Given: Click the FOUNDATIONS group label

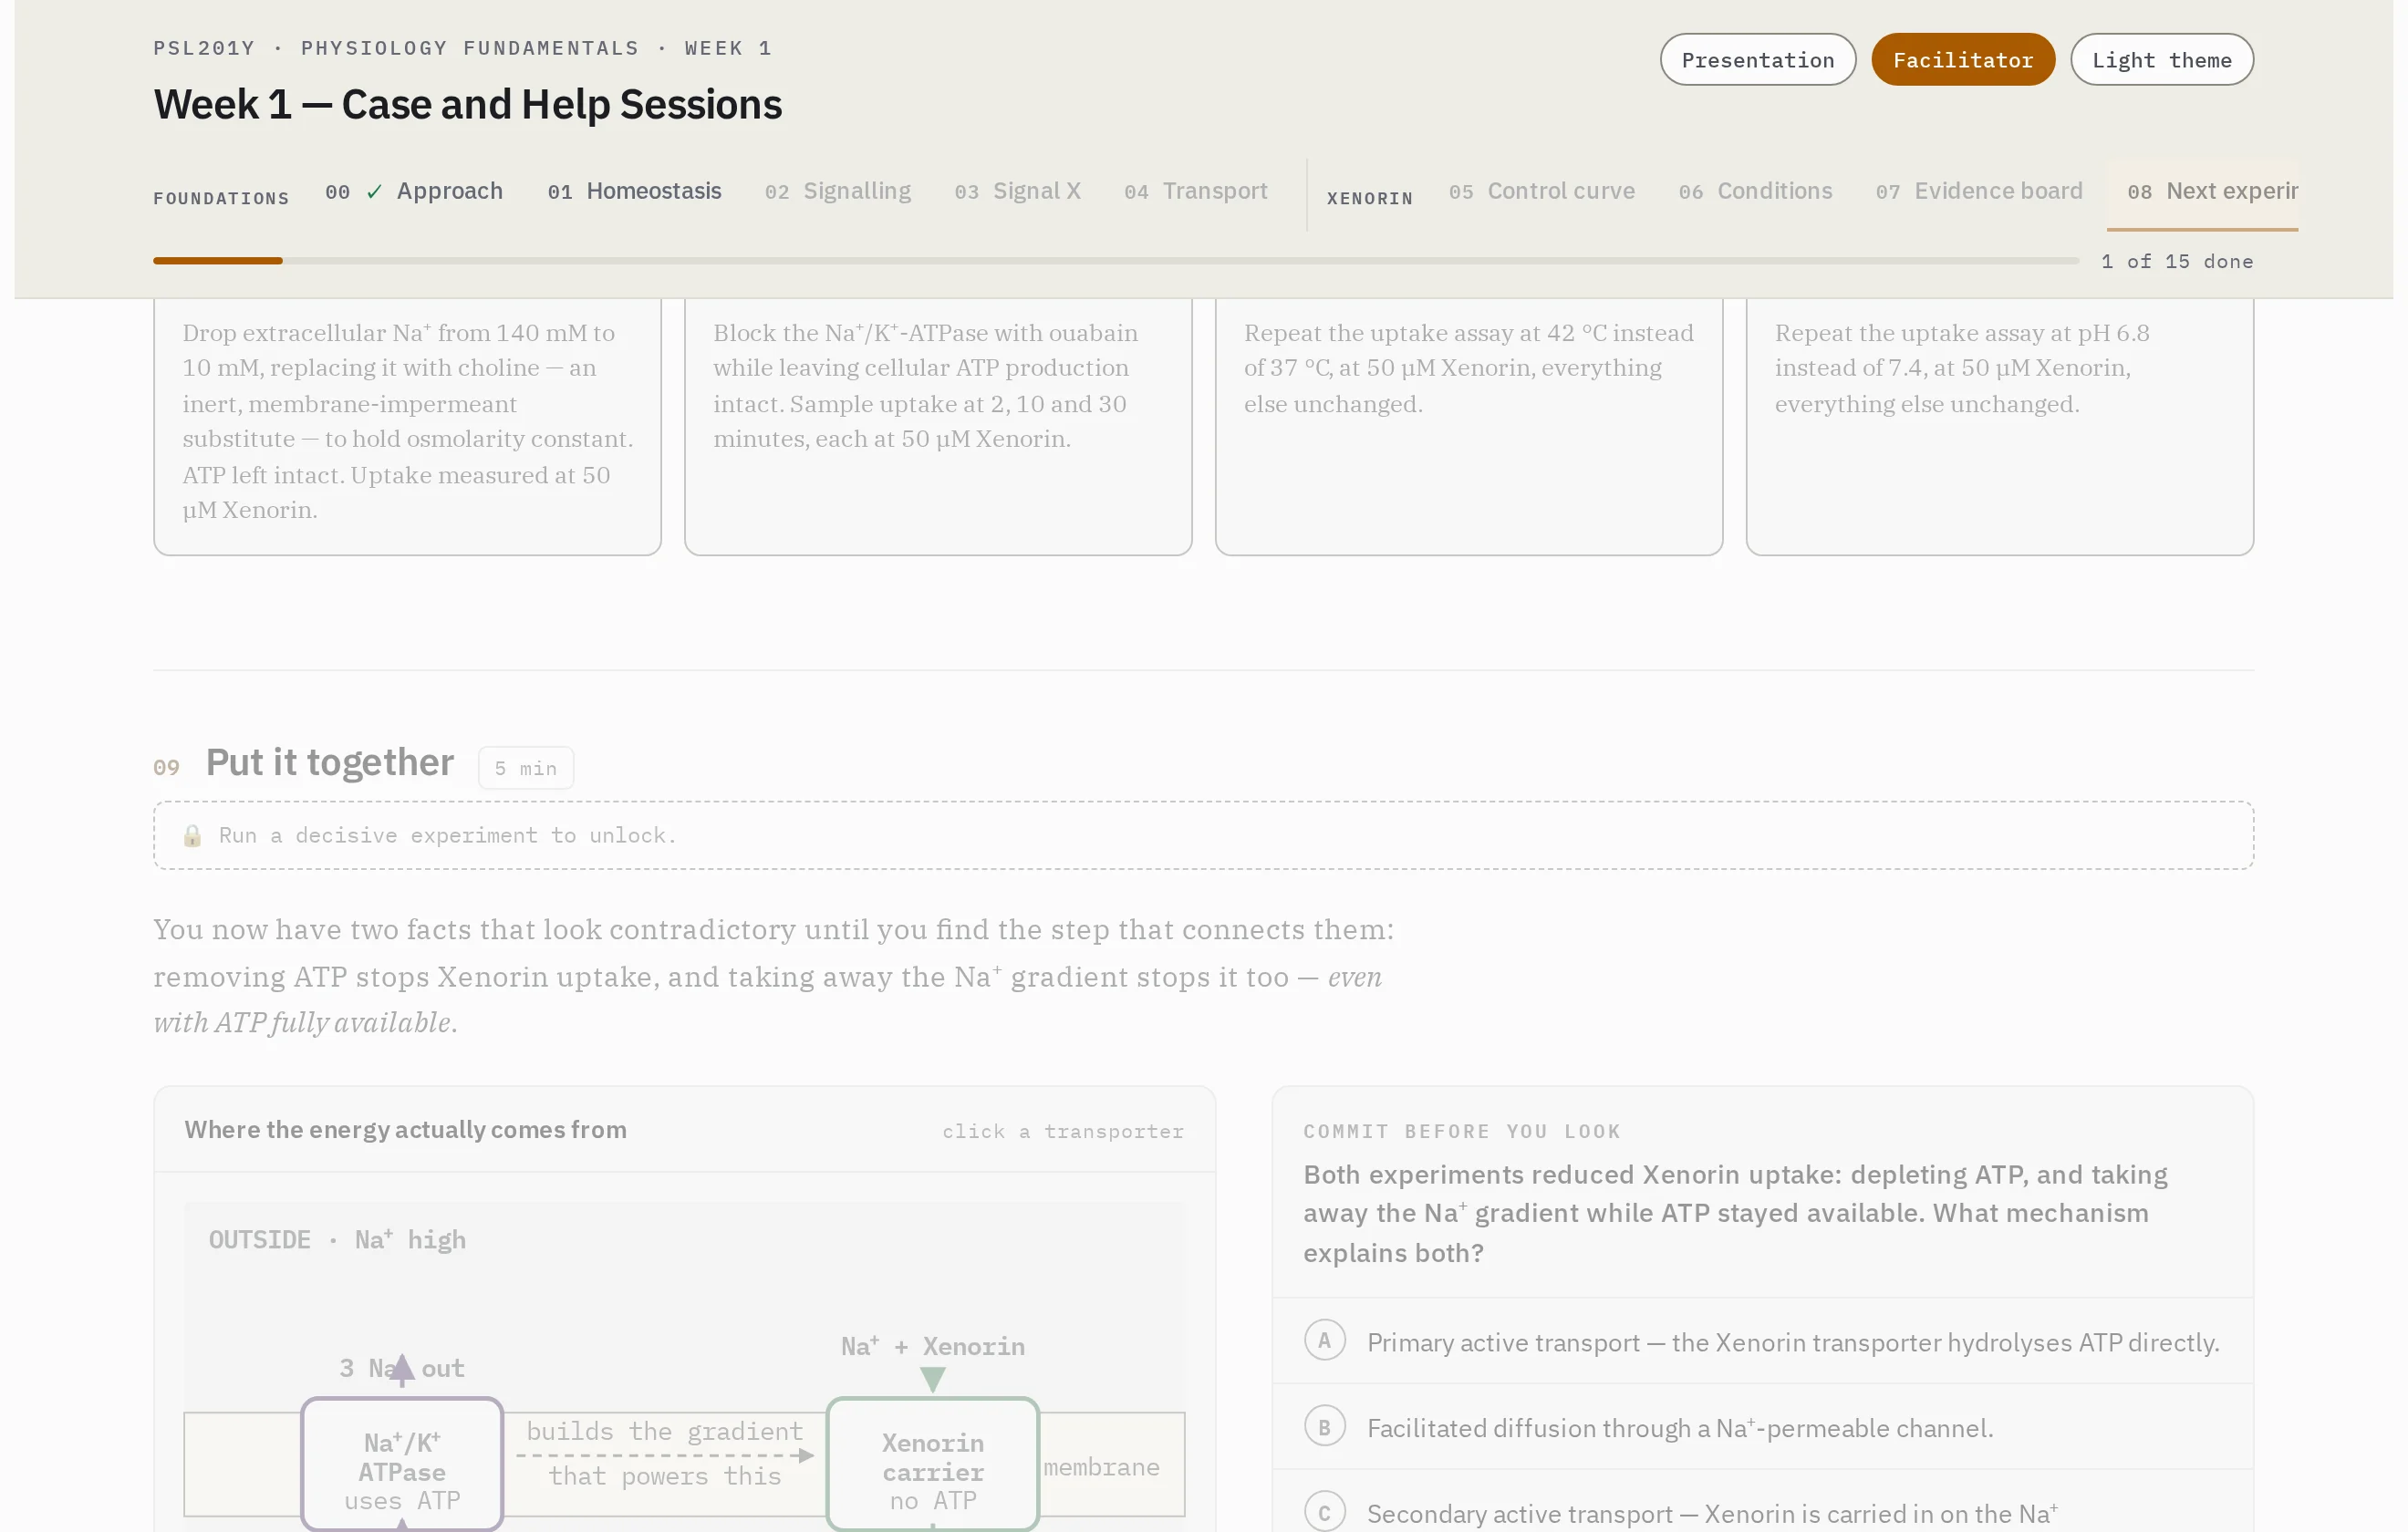Looking at the screenshot, I should 221,198.
